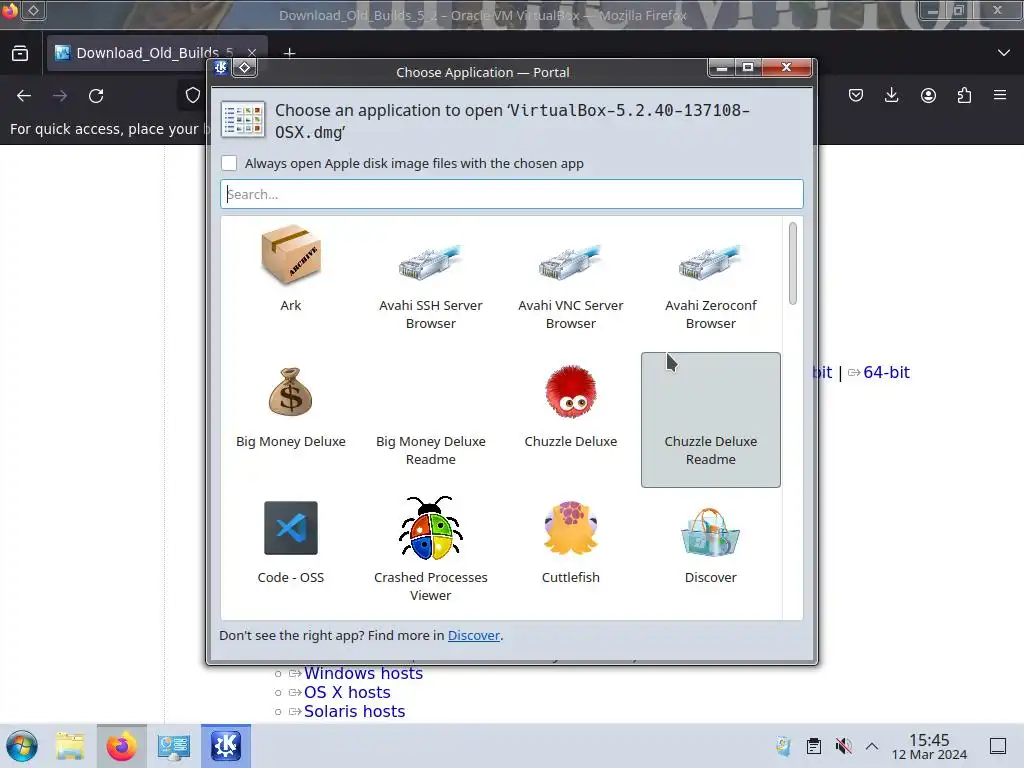Open Firefox account icon
This screenshot has height=768, width=1024.
[928, 95]
